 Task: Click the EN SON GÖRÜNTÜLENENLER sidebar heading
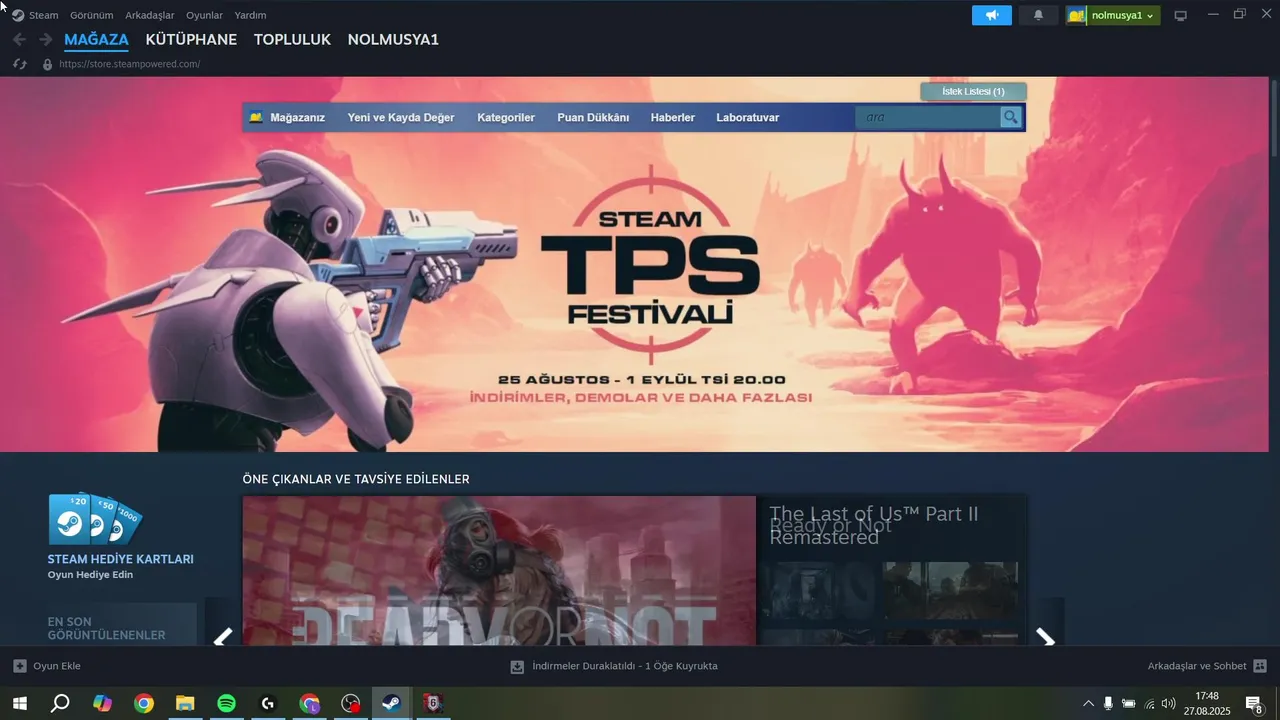point(107,628)
